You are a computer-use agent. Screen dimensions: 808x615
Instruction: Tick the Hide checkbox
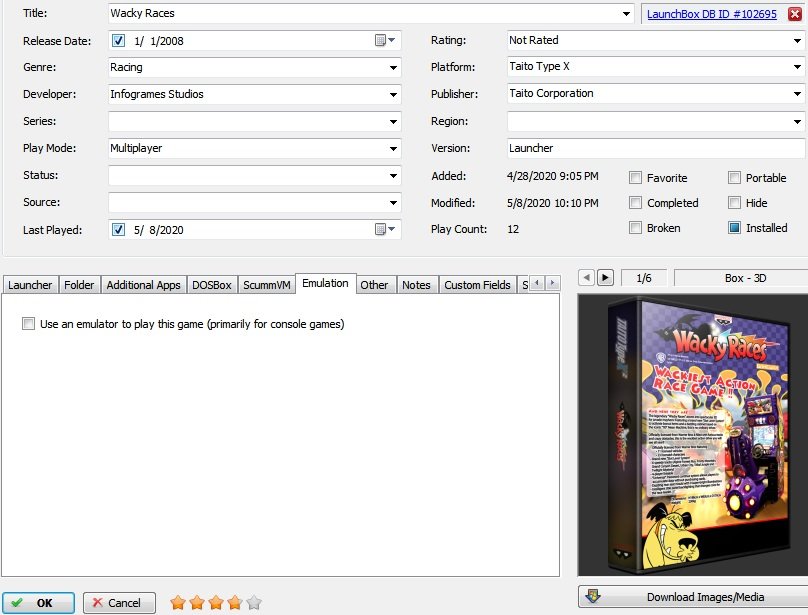[x=734, y=203]
